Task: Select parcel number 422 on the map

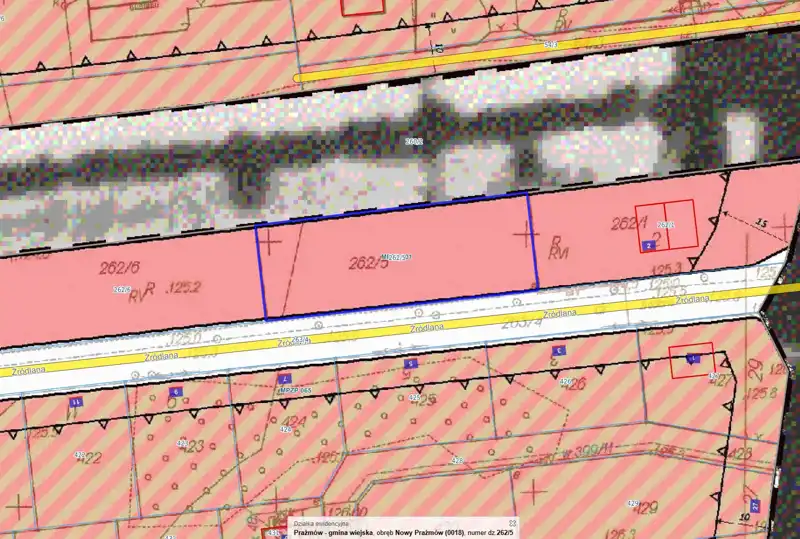Action: (x=89, y=458)
